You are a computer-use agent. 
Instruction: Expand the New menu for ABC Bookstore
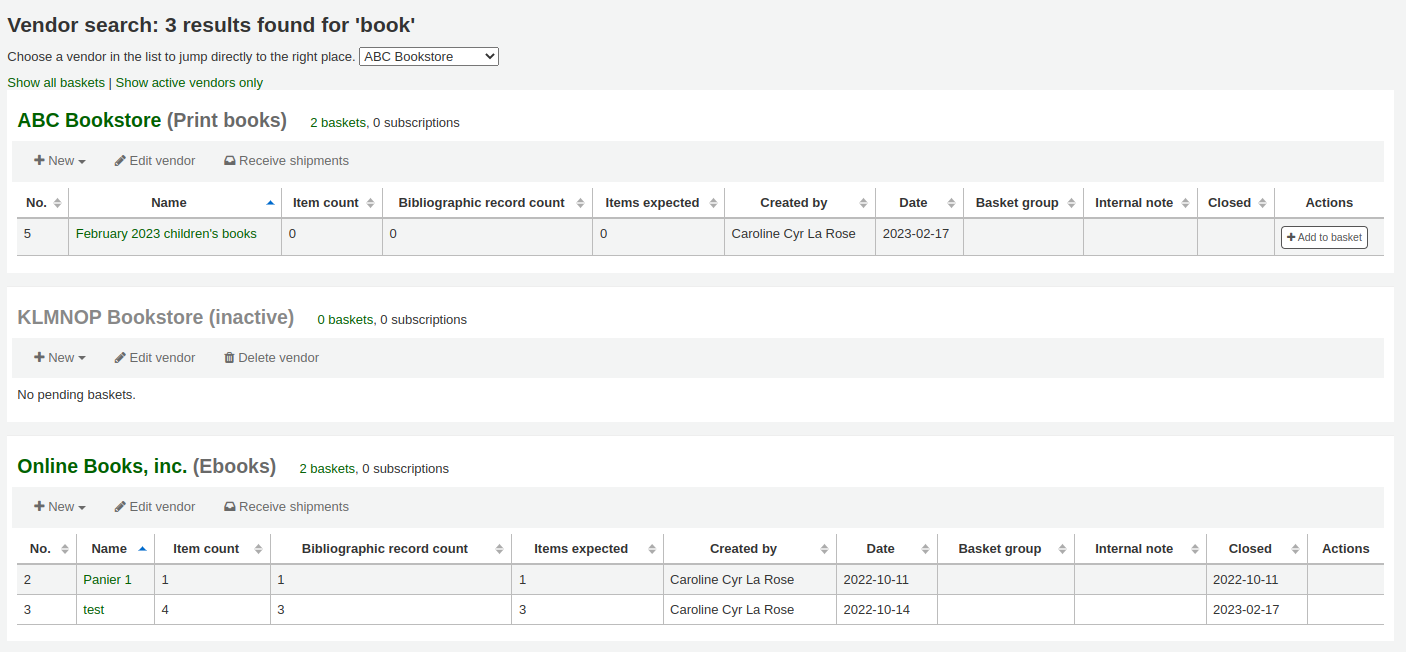[60, 161]
